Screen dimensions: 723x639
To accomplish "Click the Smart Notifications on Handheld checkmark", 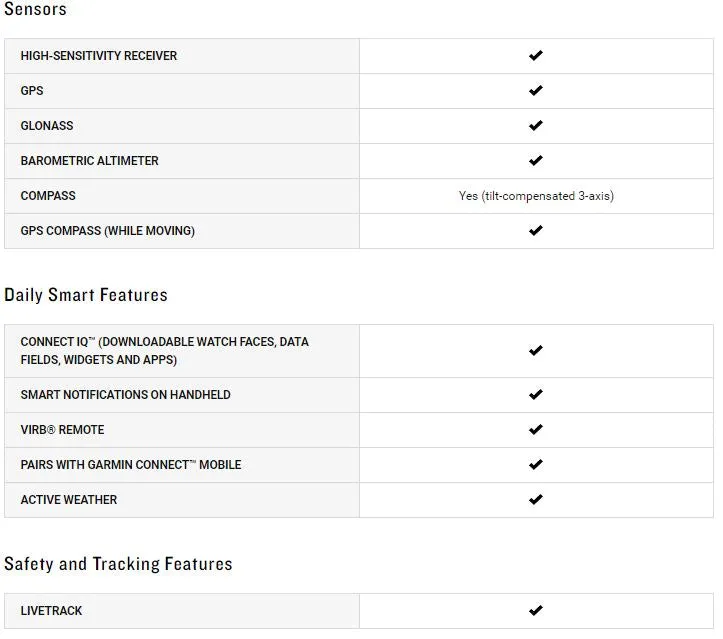I will point(536,395).
